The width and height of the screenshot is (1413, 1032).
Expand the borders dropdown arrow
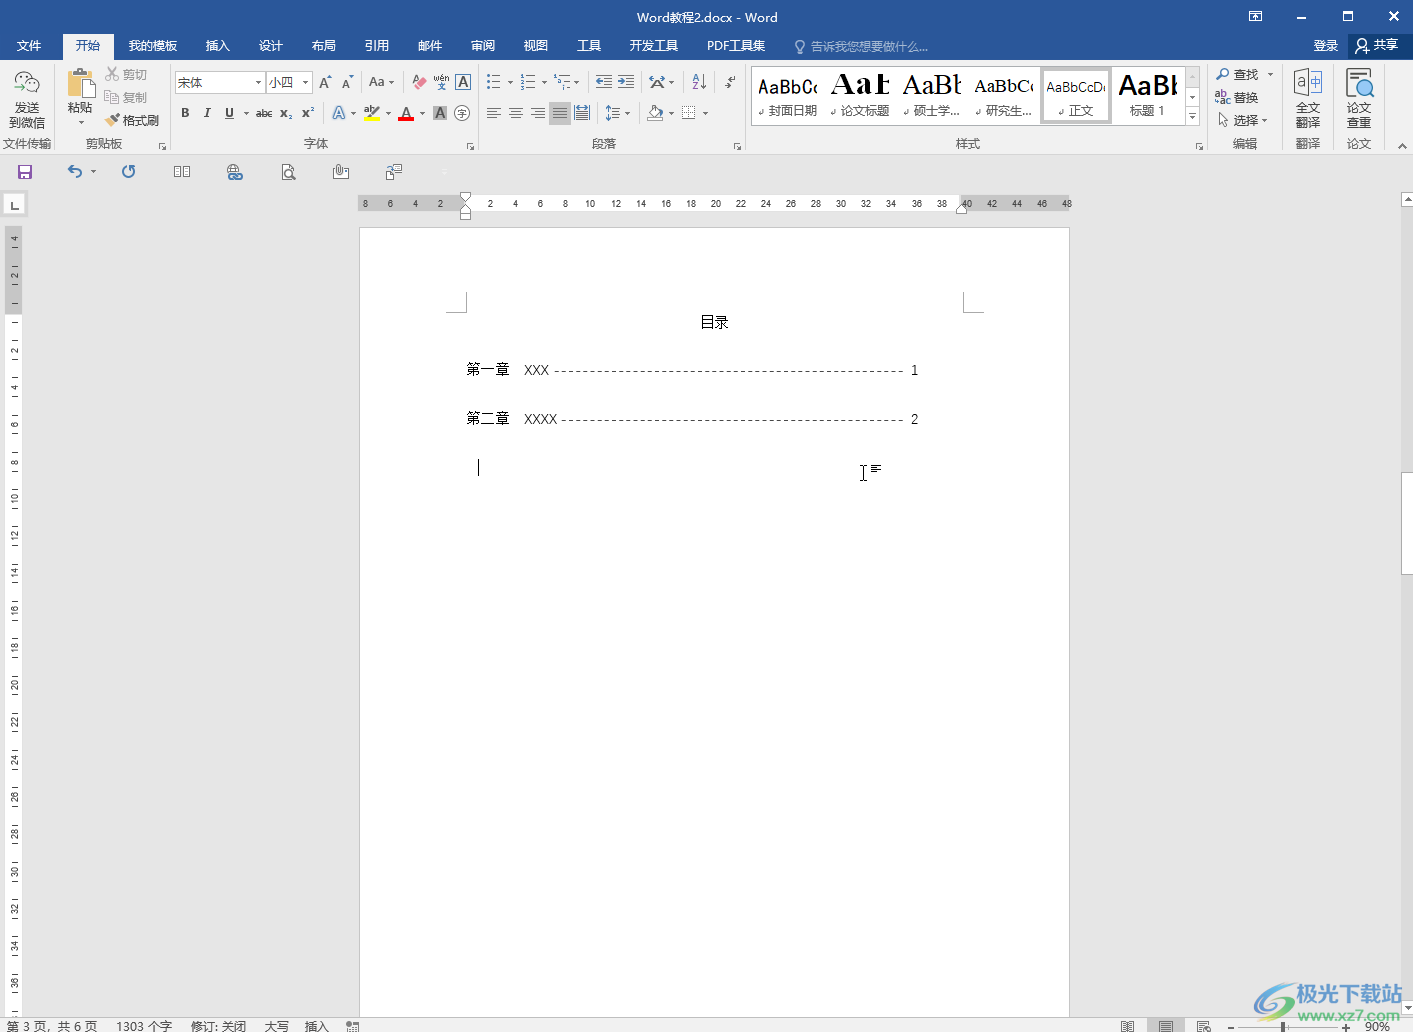pos(706,113)
